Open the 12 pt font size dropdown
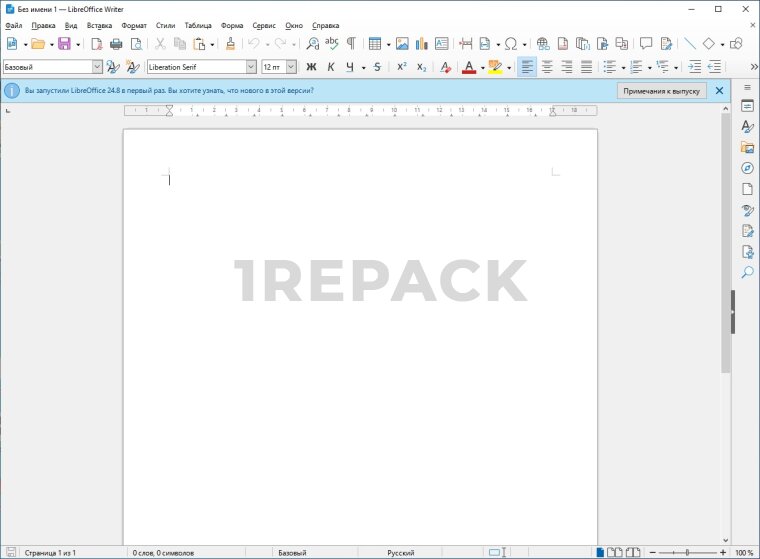 click(x=291, y=67)
